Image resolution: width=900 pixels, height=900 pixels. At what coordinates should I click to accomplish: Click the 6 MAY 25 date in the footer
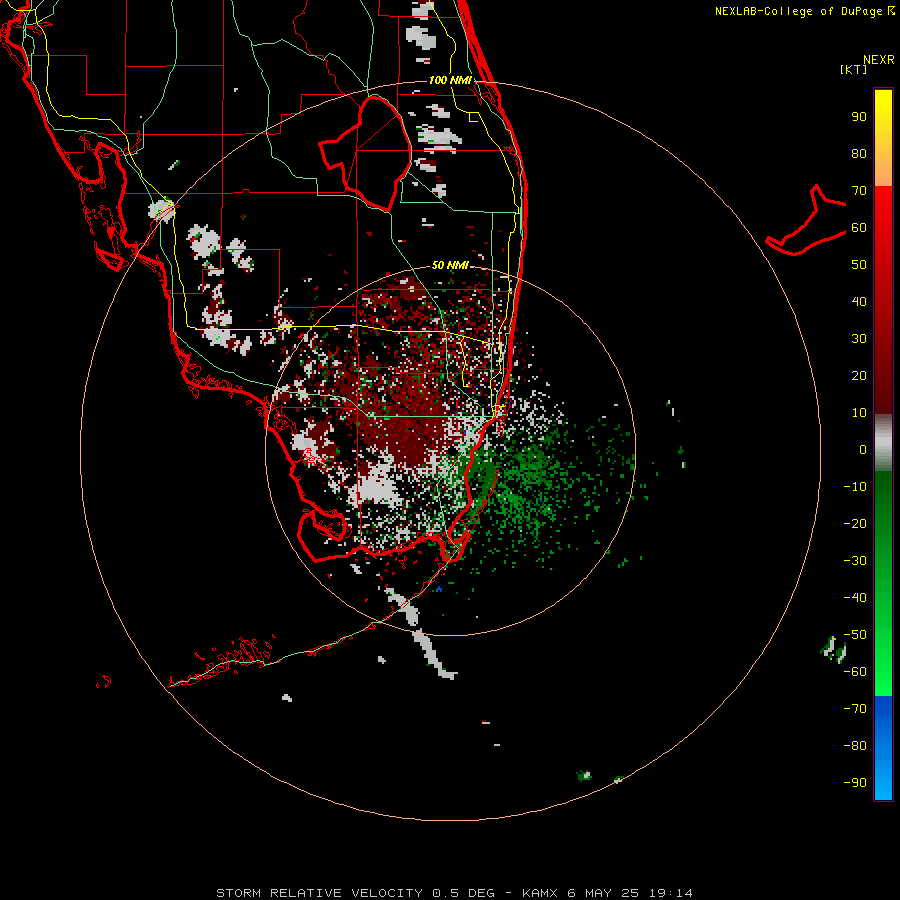pos(604,893)
